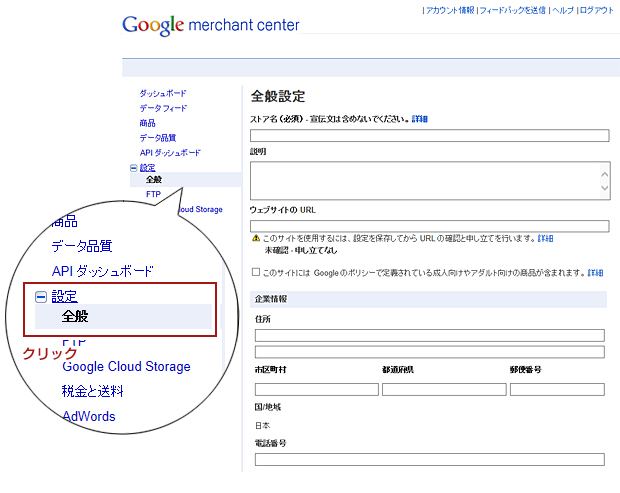620x493 pixels.
Task: Click the ウェブサイトの URL input field
Action: (x=429, y=226)
